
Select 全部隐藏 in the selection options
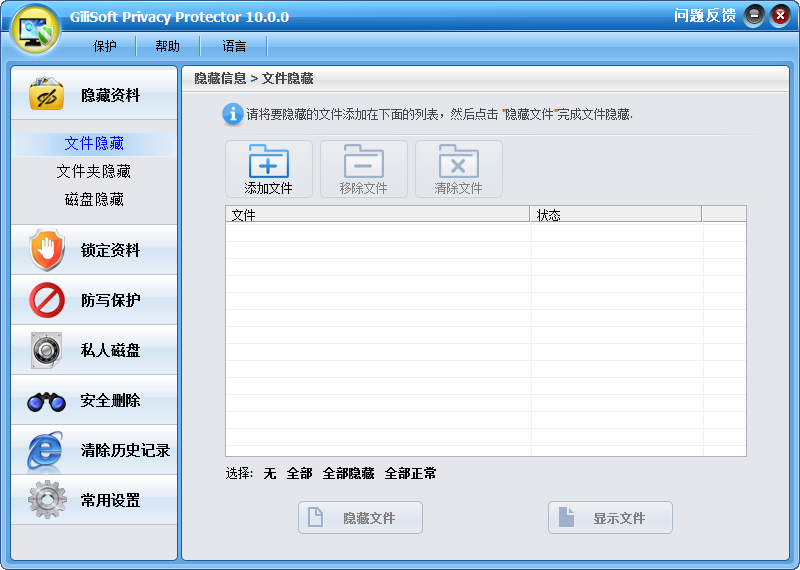point(348,474)
